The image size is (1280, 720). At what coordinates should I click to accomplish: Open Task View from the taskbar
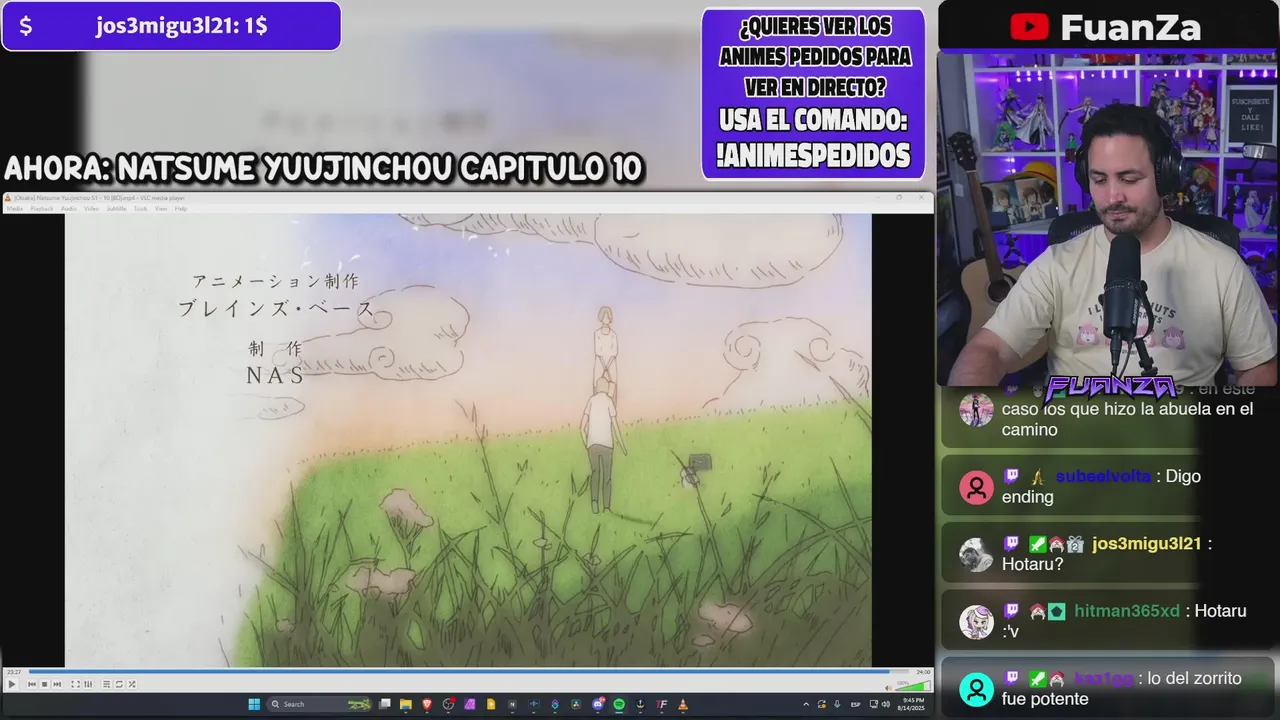(x=385, y=704)
